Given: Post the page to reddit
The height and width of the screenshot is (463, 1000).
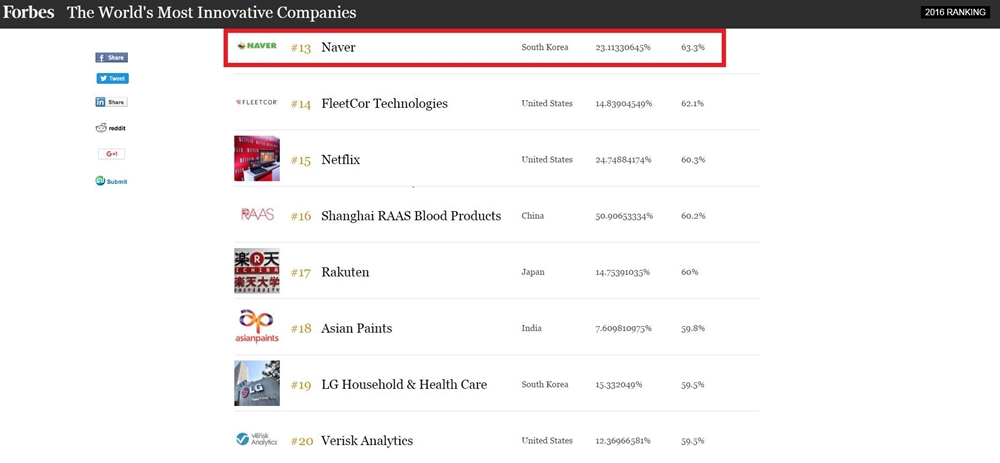Looking at the screenshot, I should (111, 128).
